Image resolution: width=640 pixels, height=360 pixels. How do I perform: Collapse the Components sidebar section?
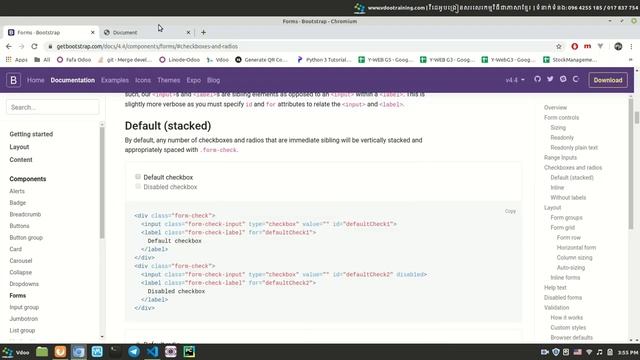(x=28, y=179)
